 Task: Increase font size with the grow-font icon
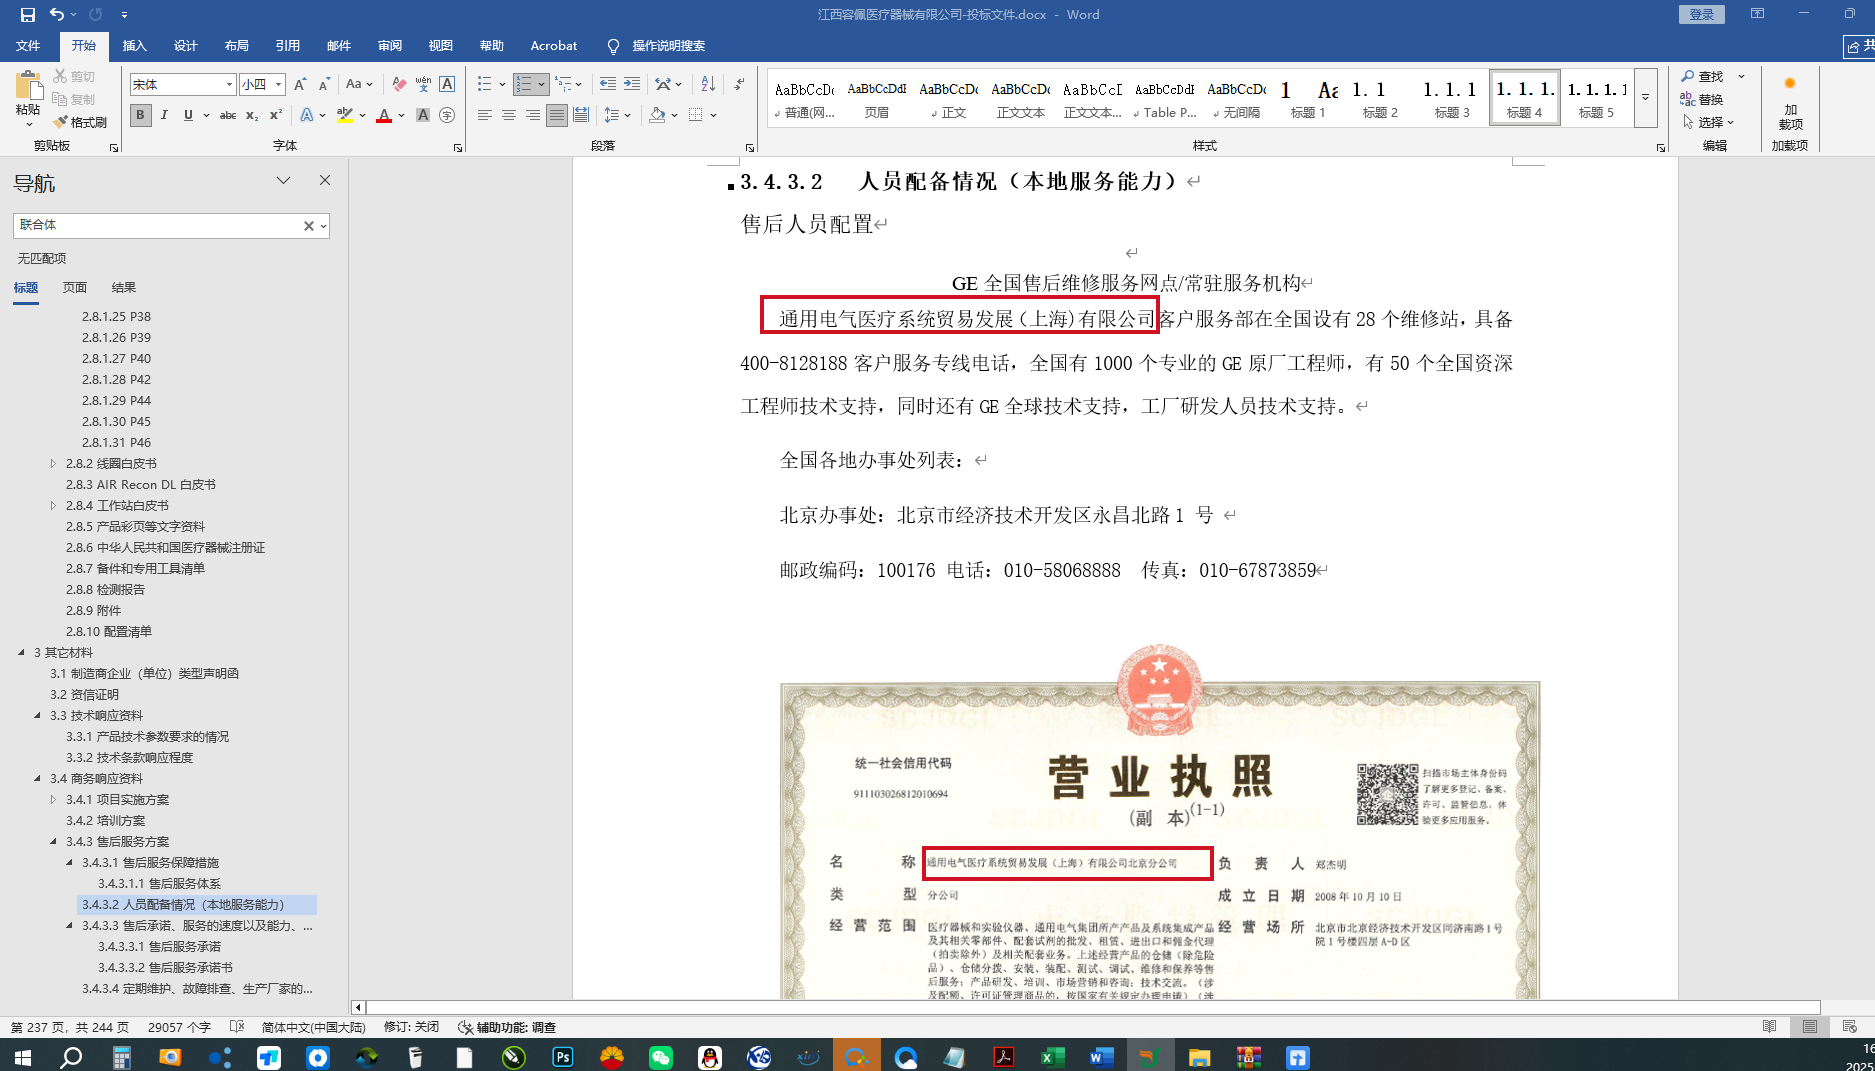pyautogui.click(x=300, y=85)
